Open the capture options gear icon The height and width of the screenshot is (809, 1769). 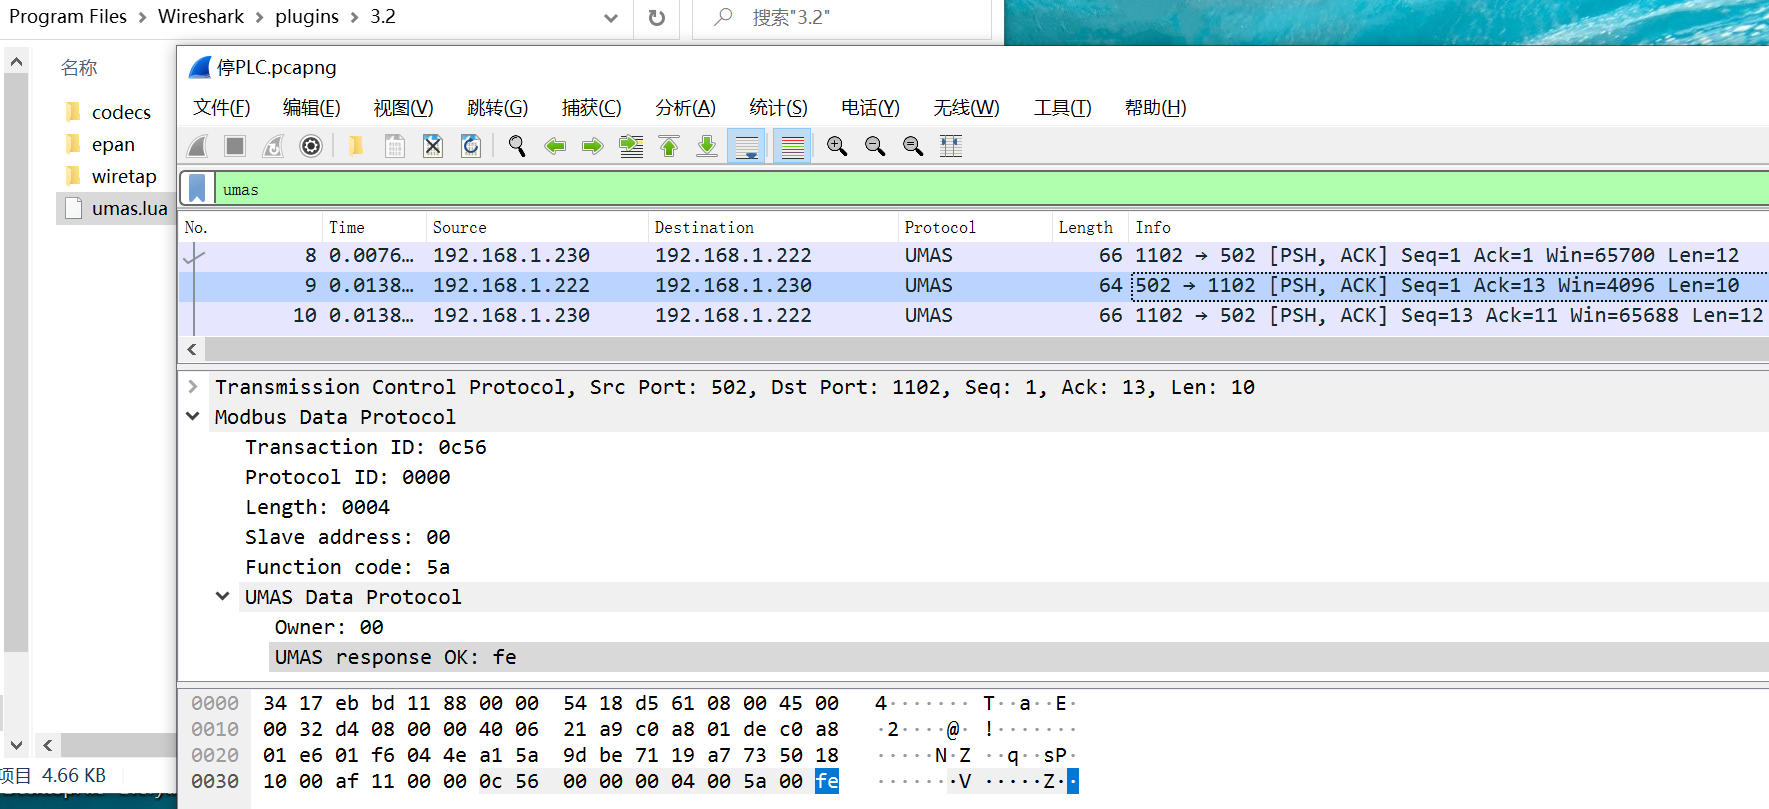click(x=311, y=146)
